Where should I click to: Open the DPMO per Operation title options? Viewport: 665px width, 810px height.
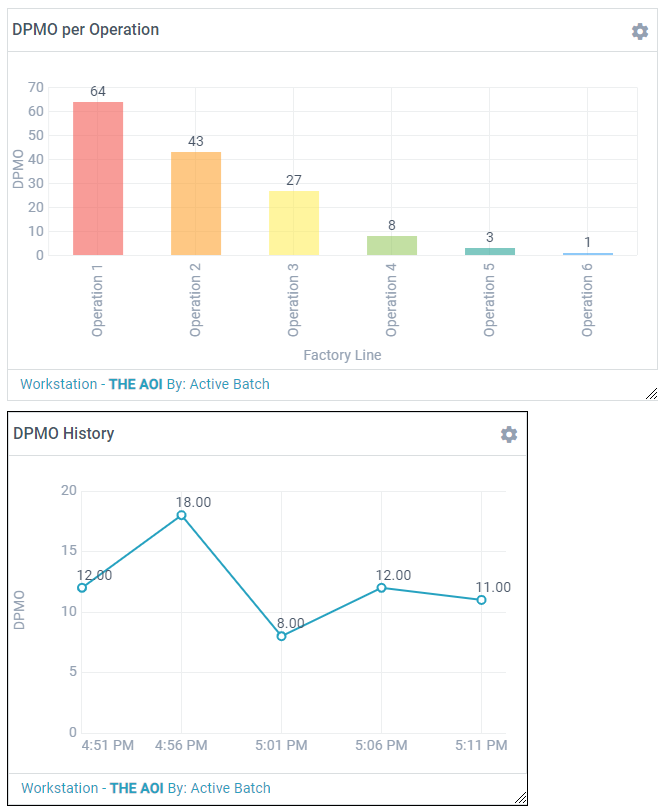pos(84,30)
